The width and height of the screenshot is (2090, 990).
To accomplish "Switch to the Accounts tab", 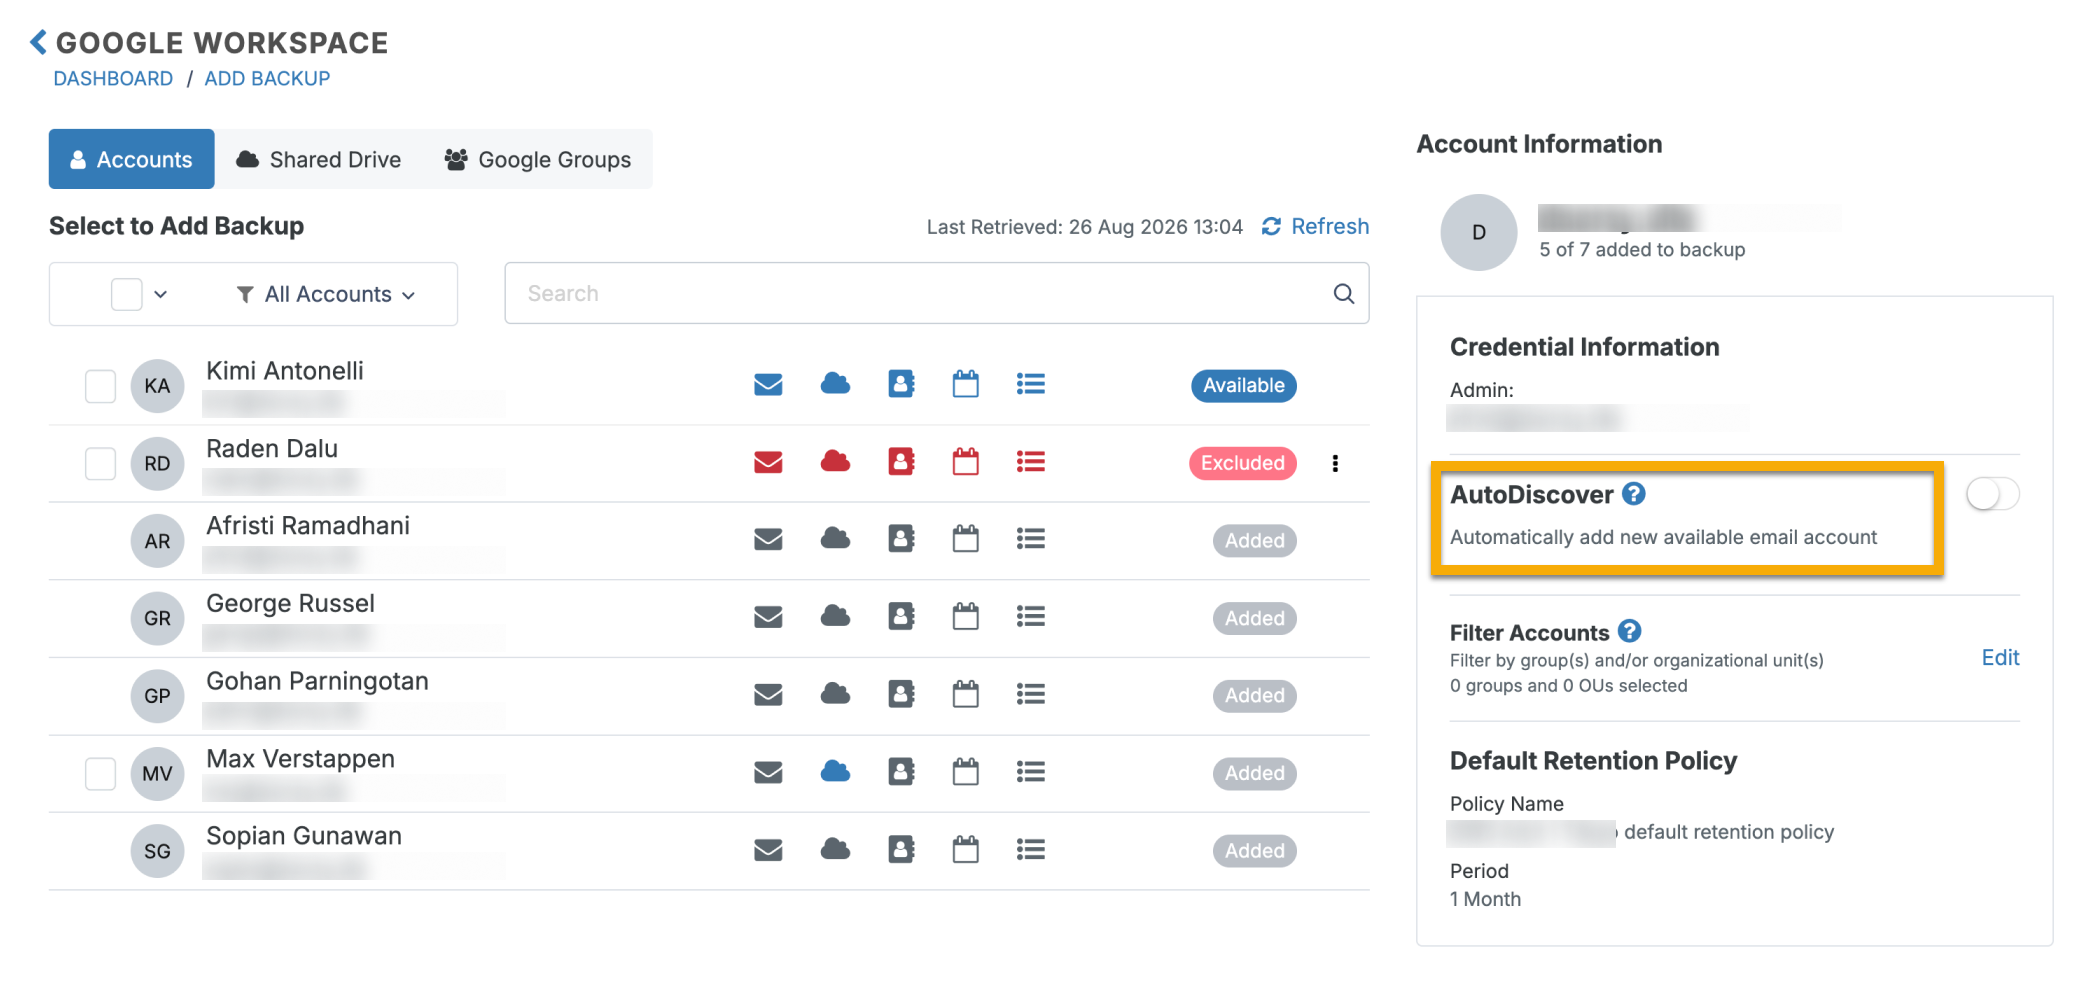I will tap(131, 159).
